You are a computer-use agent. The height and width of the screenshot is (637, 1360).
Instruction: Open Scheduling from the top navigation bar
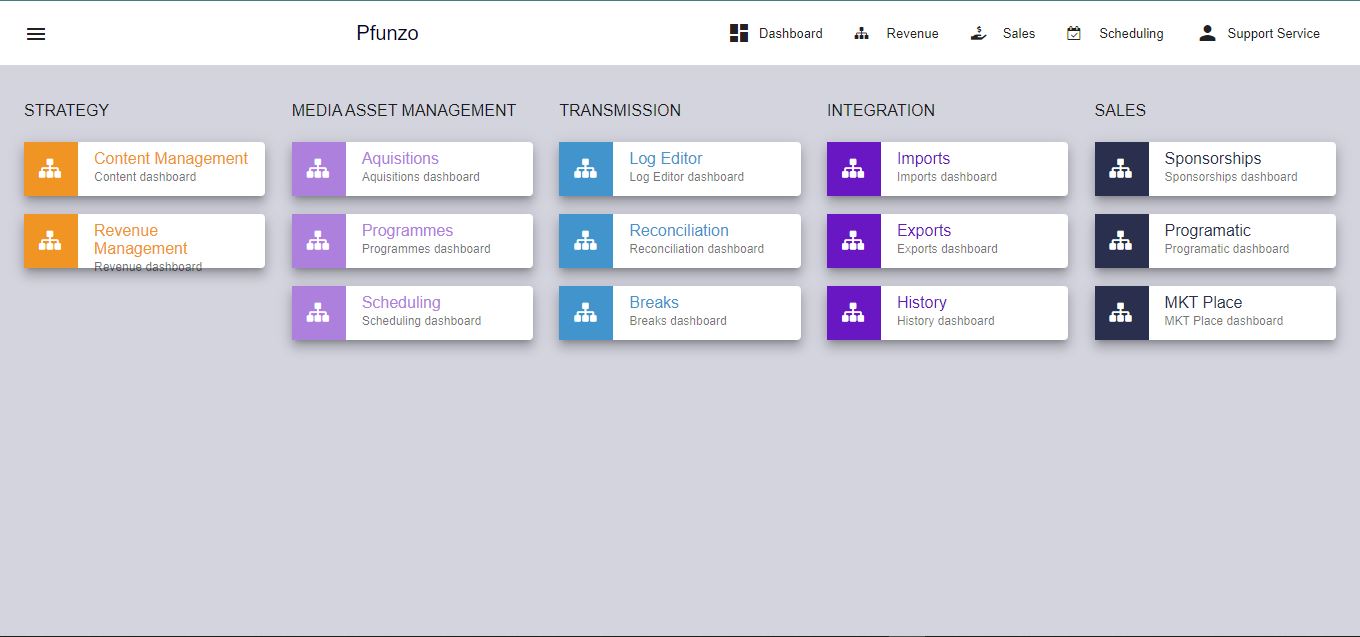click(1115, 34)
